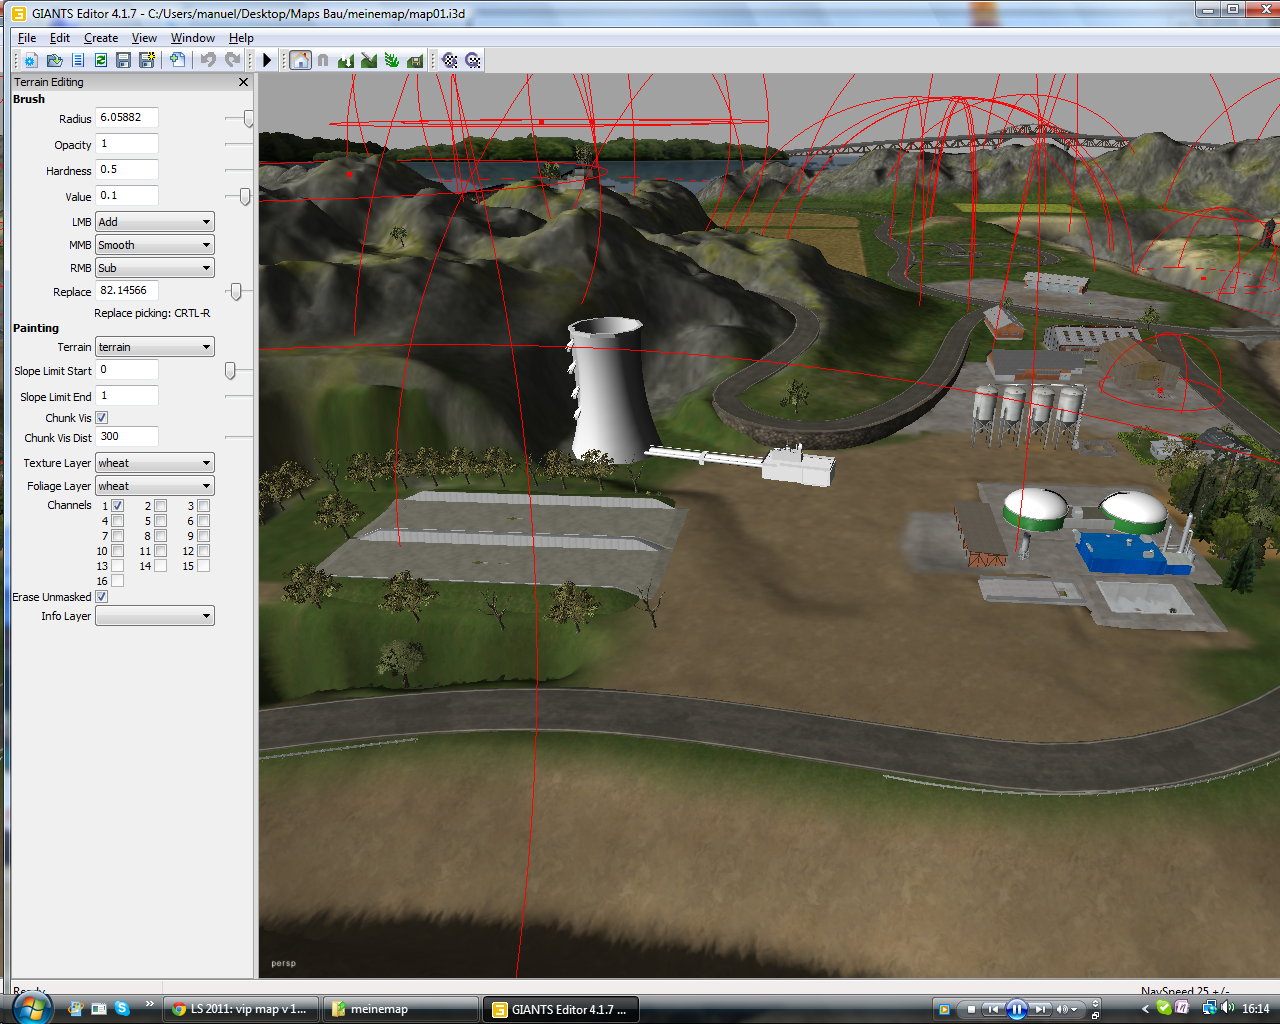Show hidden system tray icons

tap(1145, 1009)
